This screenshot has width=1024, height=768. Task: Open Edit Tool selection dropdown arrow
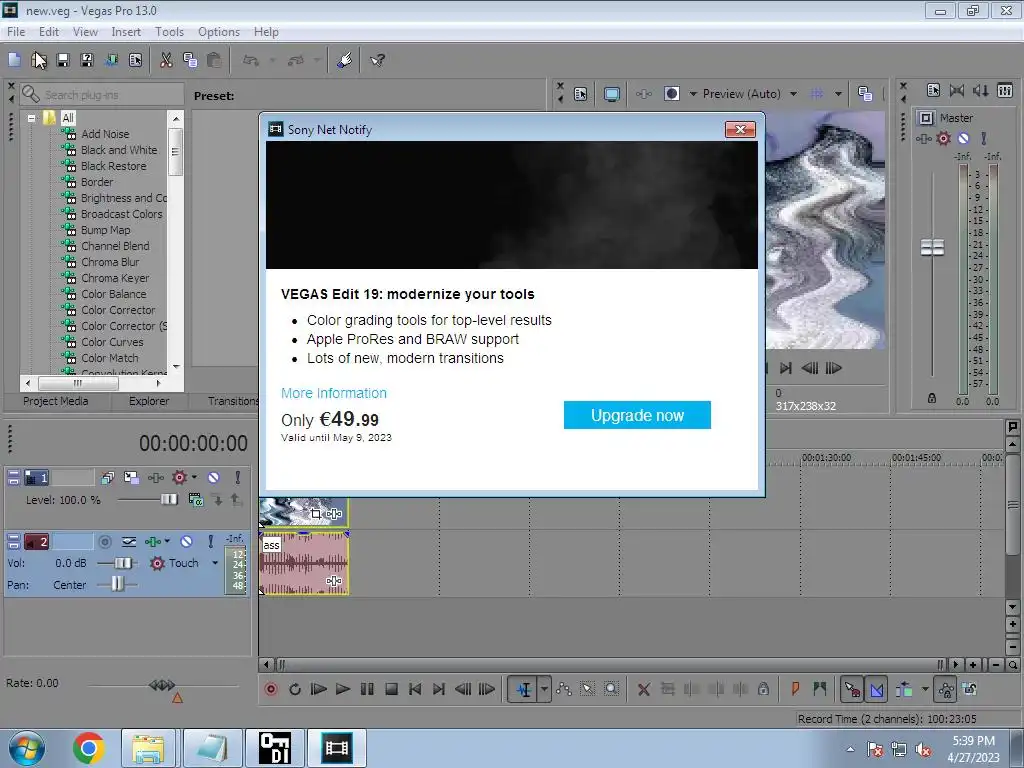coord(544,689)
